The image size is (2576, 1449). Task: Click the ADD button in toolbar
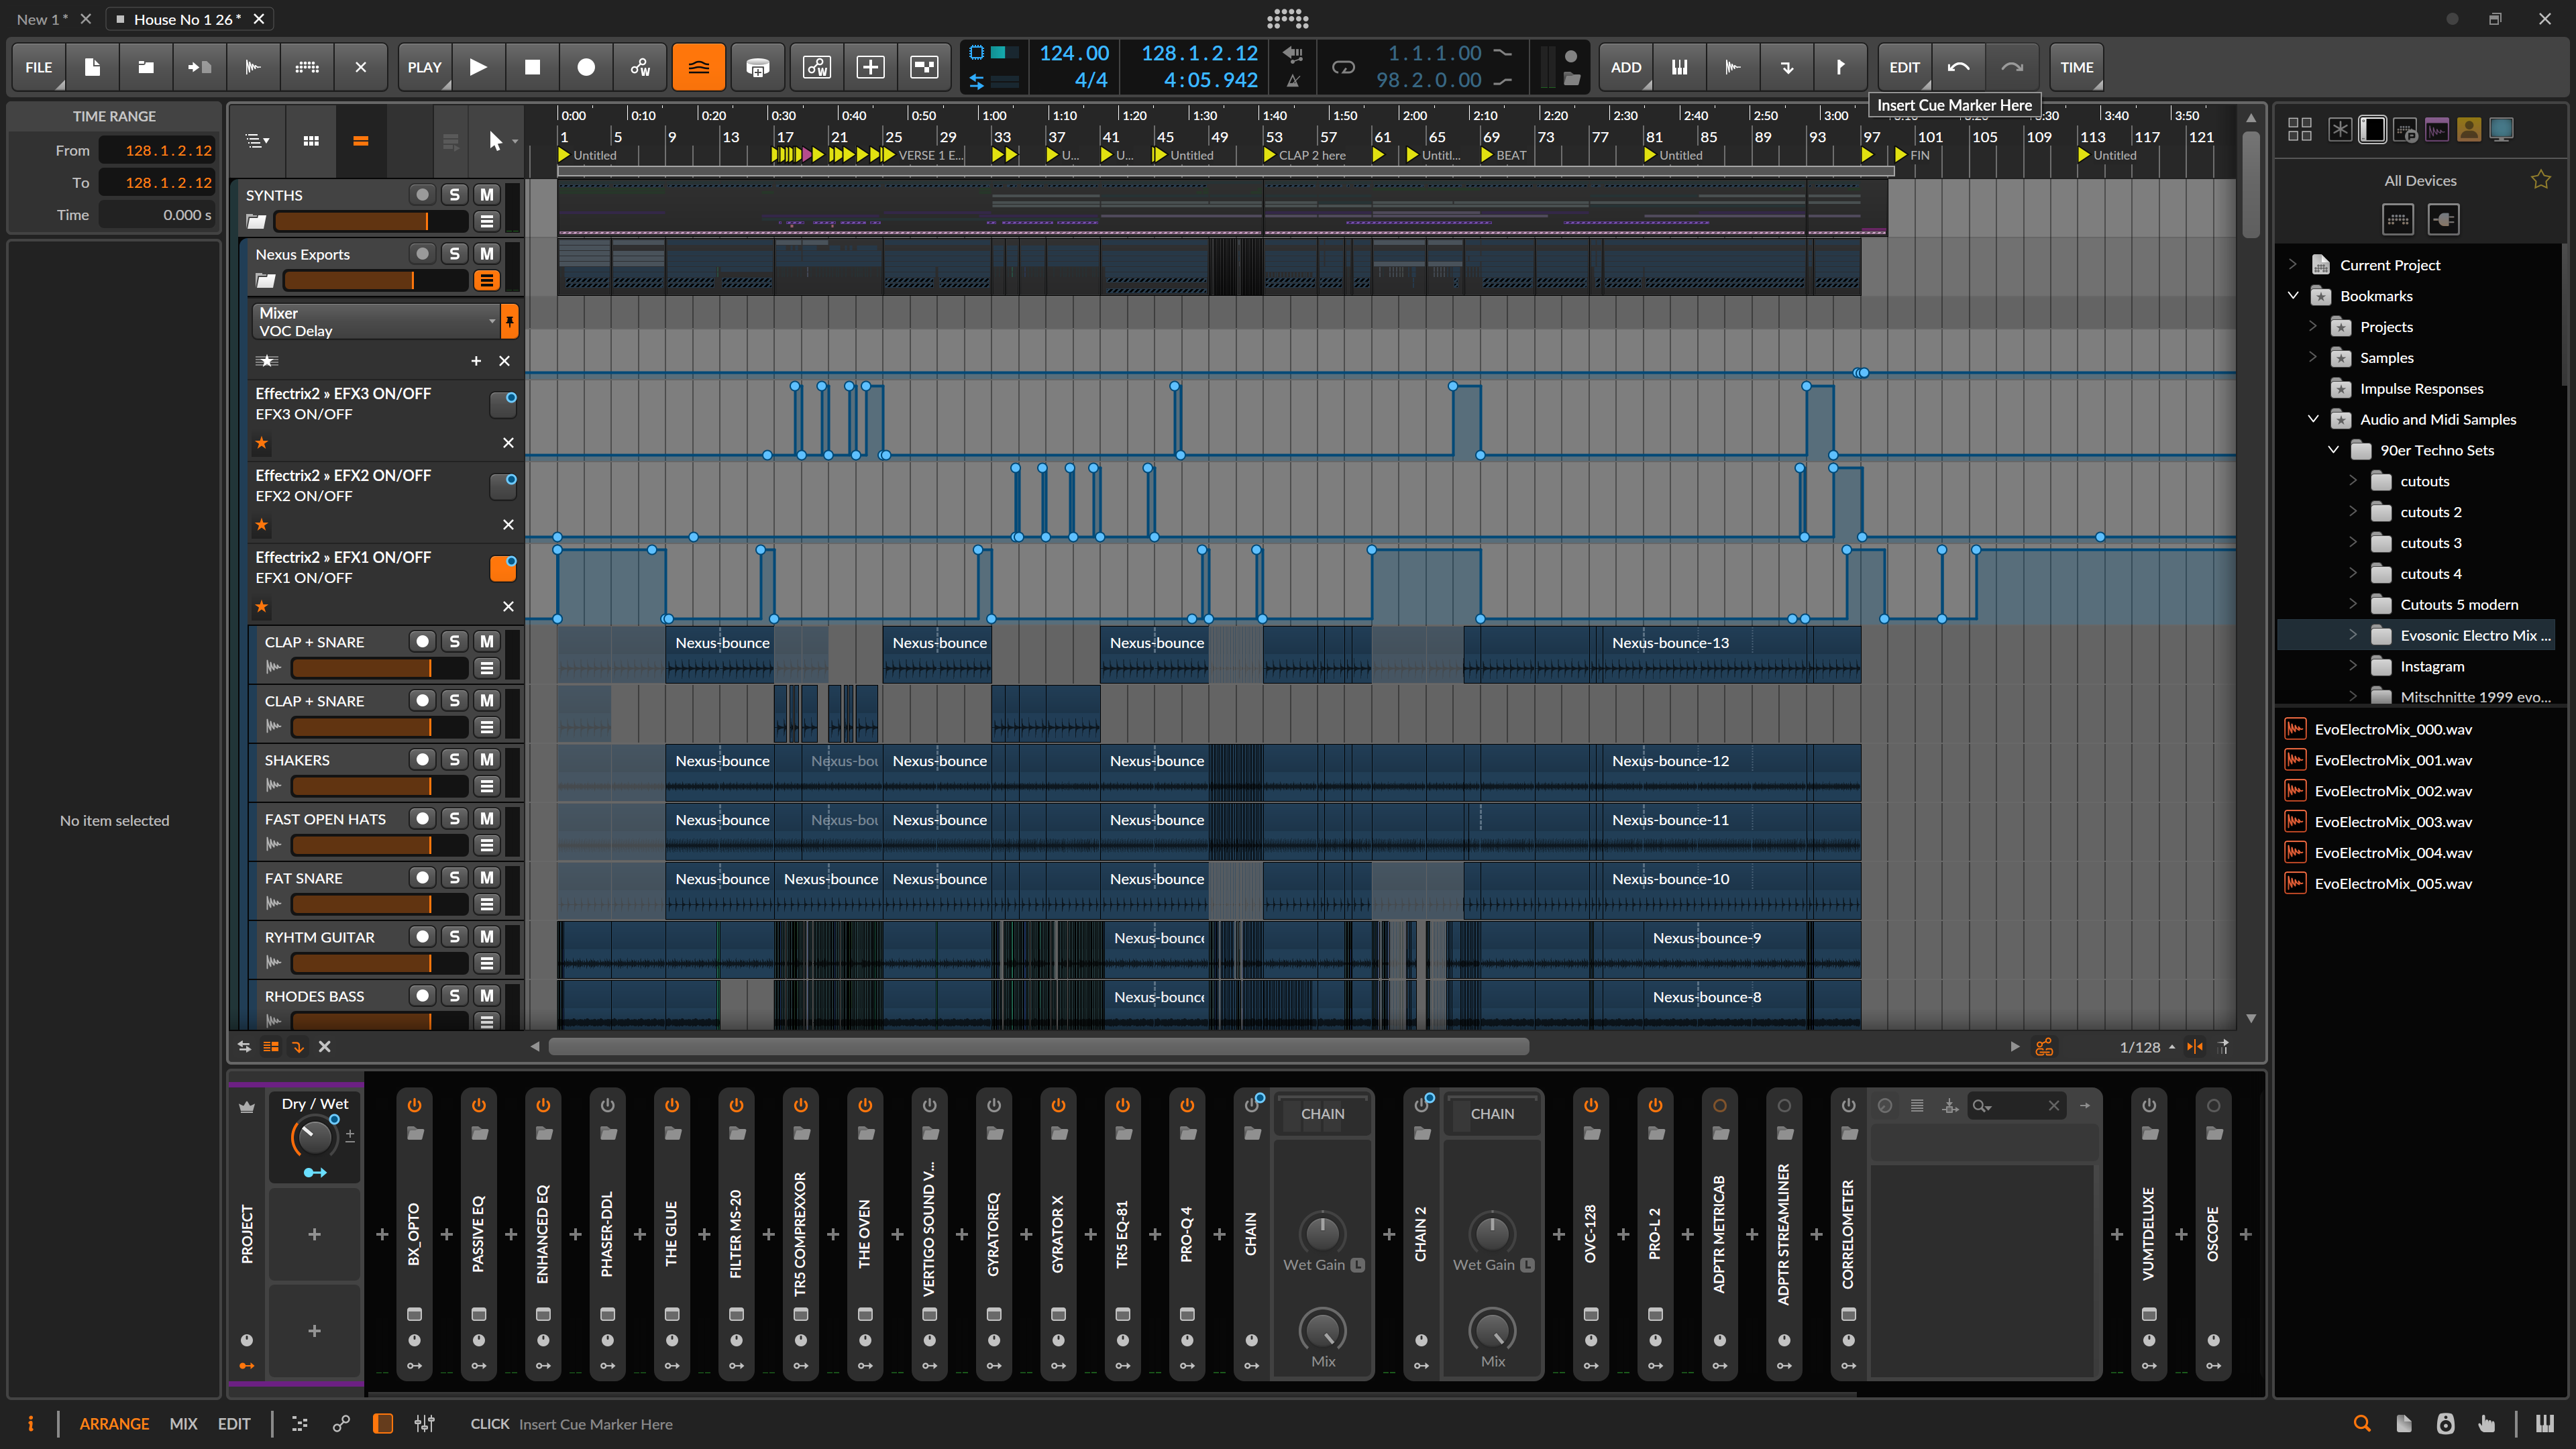click(1625, 67)
